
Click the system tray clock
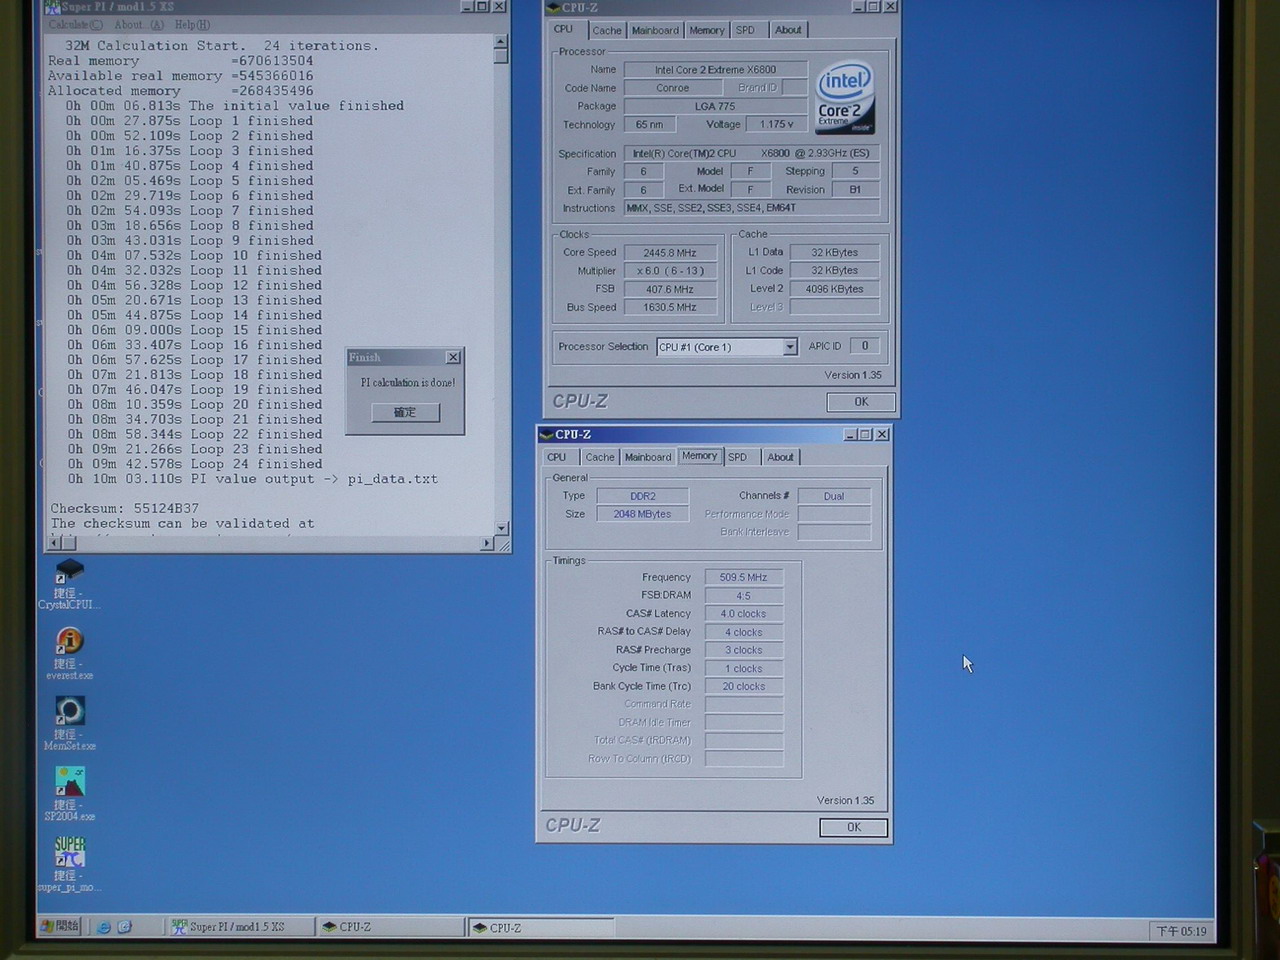point(1182,931)
